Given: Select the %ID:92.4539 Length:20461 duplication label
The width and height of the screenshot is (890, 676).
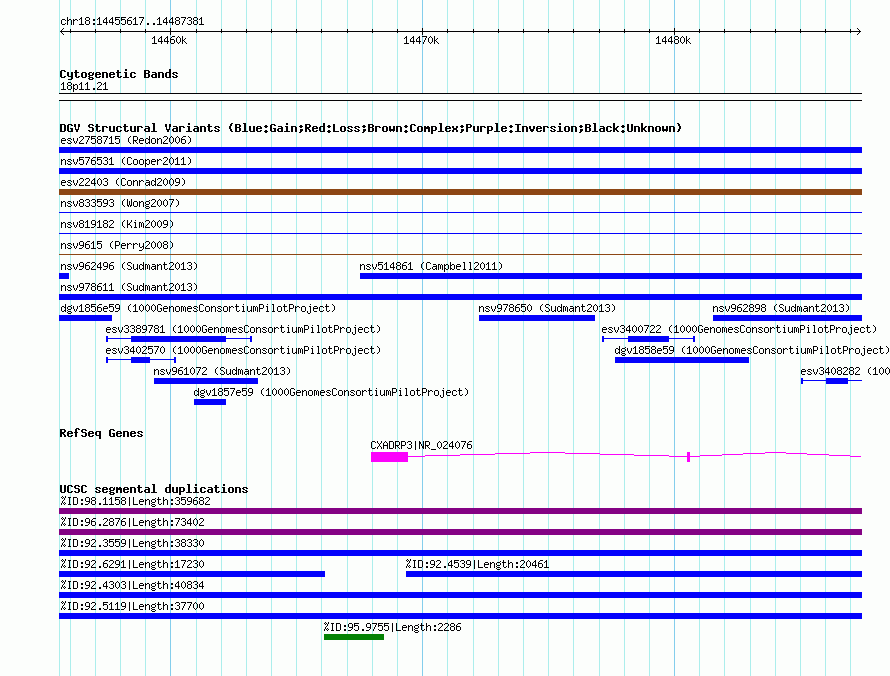Looking at the screenshot, I should tap(477, 564).
